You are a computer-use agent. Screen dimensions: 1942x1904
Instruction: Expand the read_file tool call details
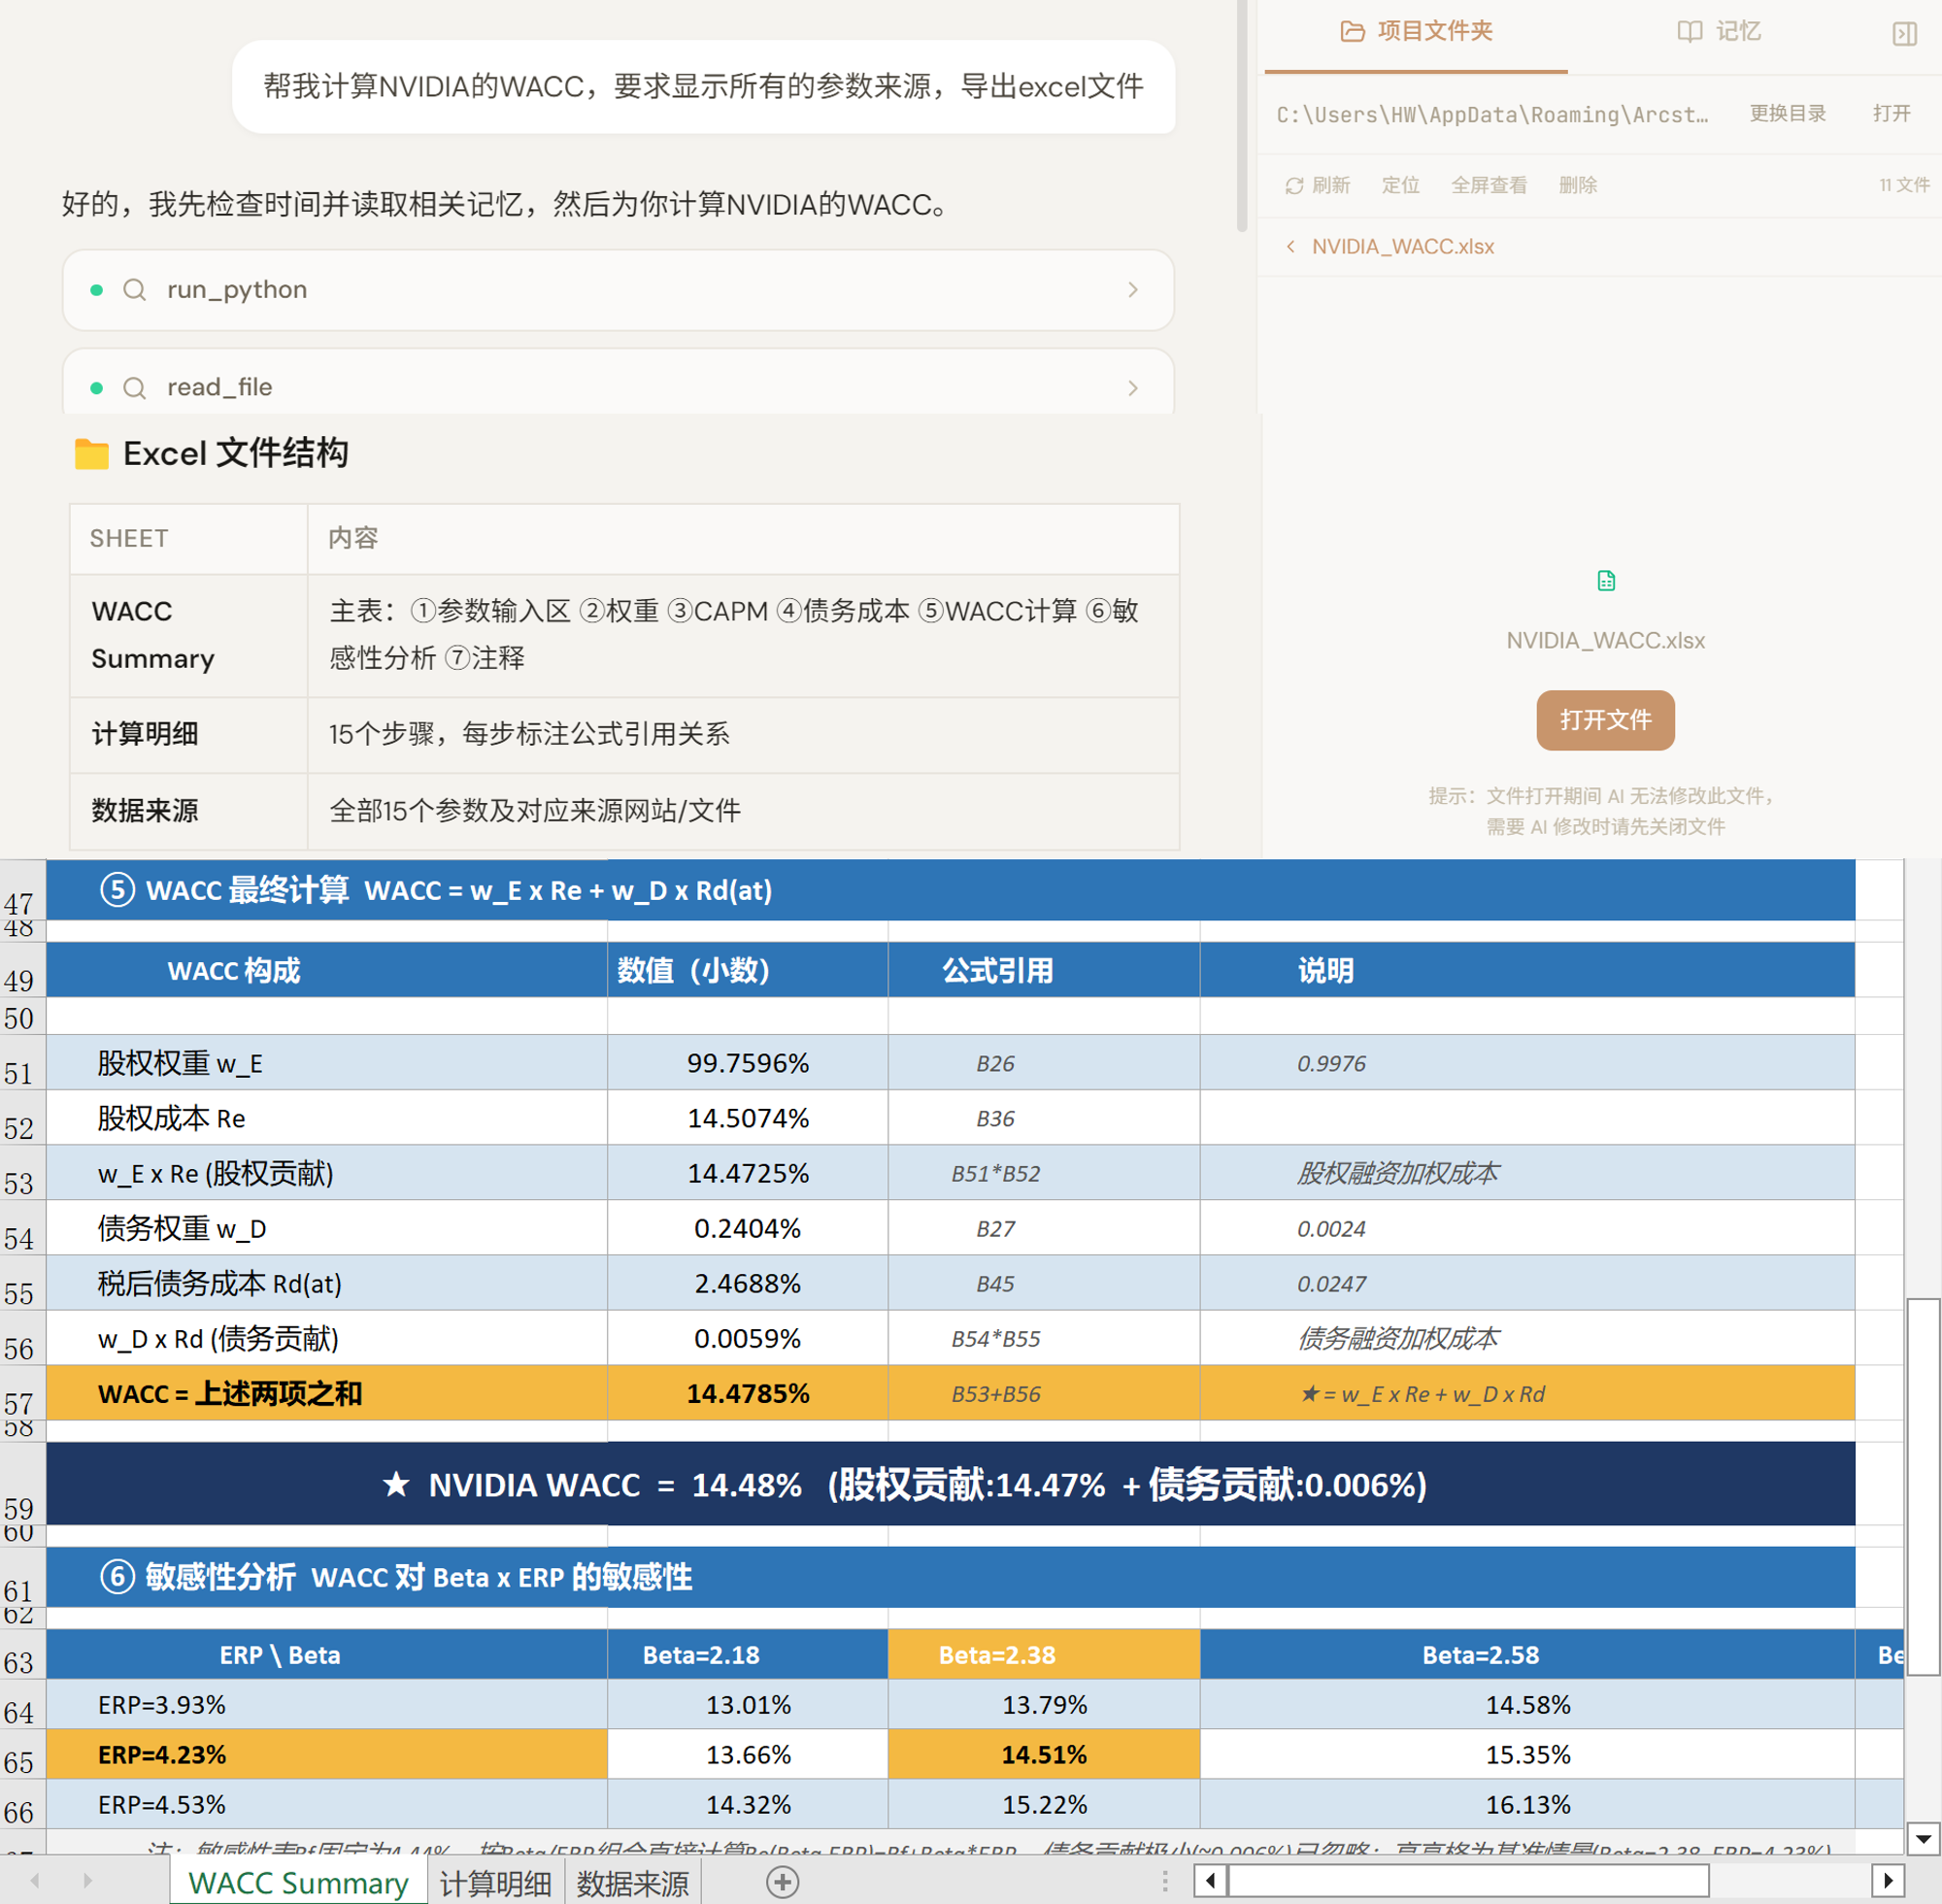coord(1133,387)
